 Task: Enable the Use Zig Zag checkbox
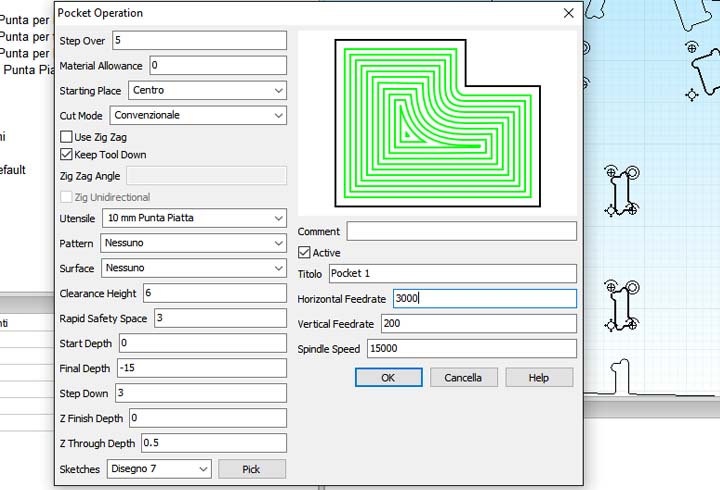click(66, 137)
